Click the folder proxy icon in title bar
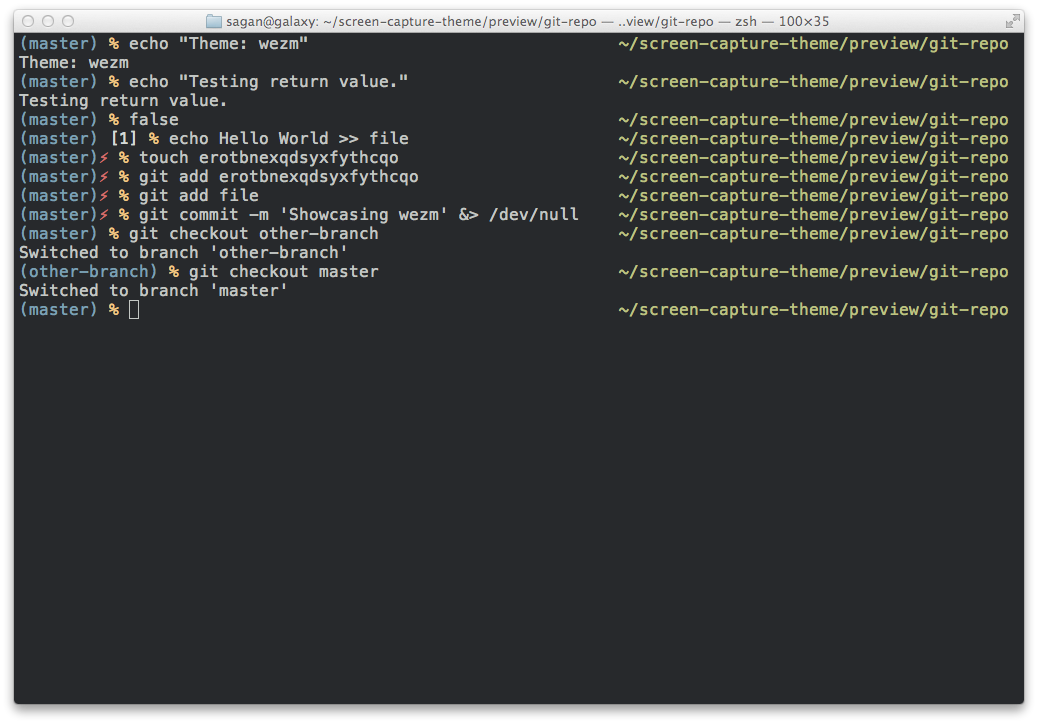 (x=214, y=21)
